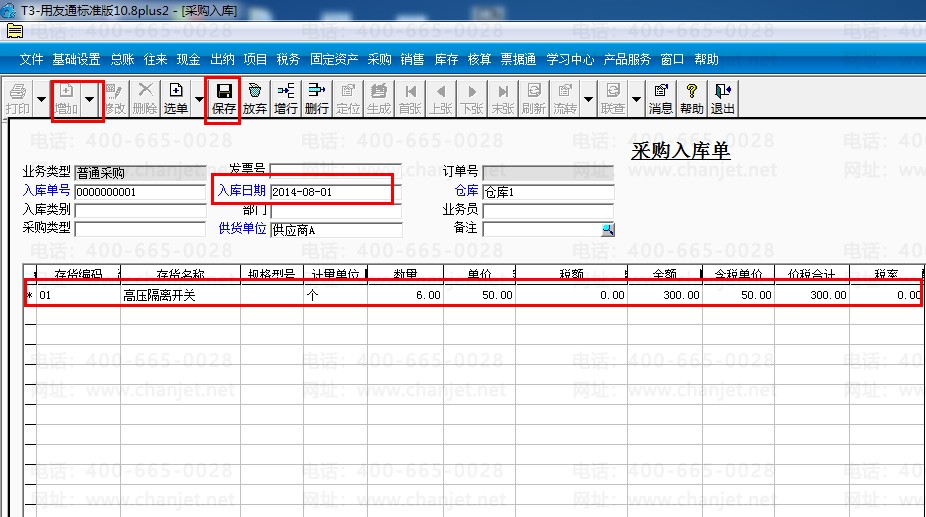Click the 打印 print icon

coord(18,98)
